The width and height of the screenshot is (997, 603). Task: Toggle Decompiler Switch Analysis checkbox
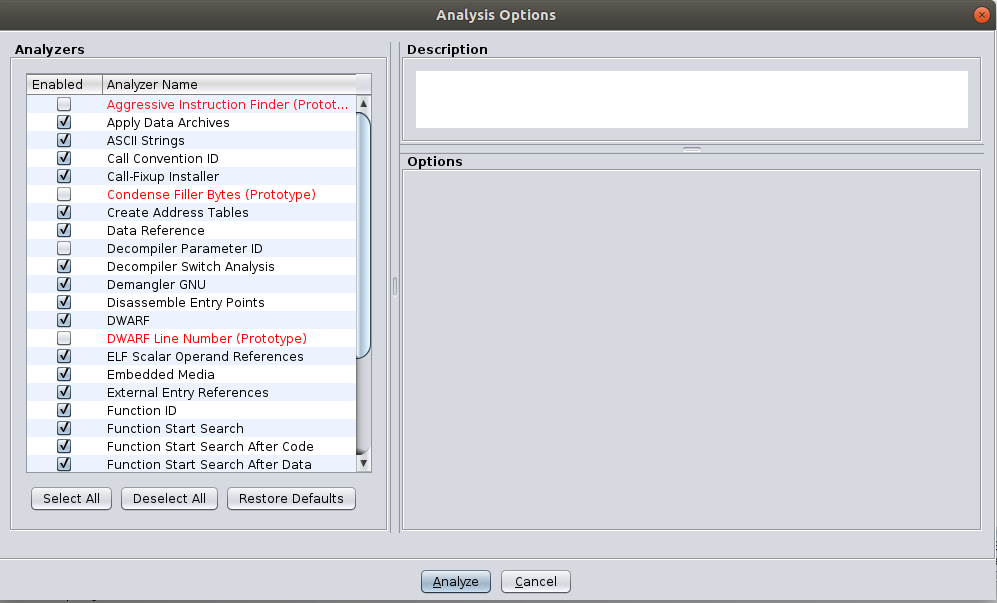(64, 267)
